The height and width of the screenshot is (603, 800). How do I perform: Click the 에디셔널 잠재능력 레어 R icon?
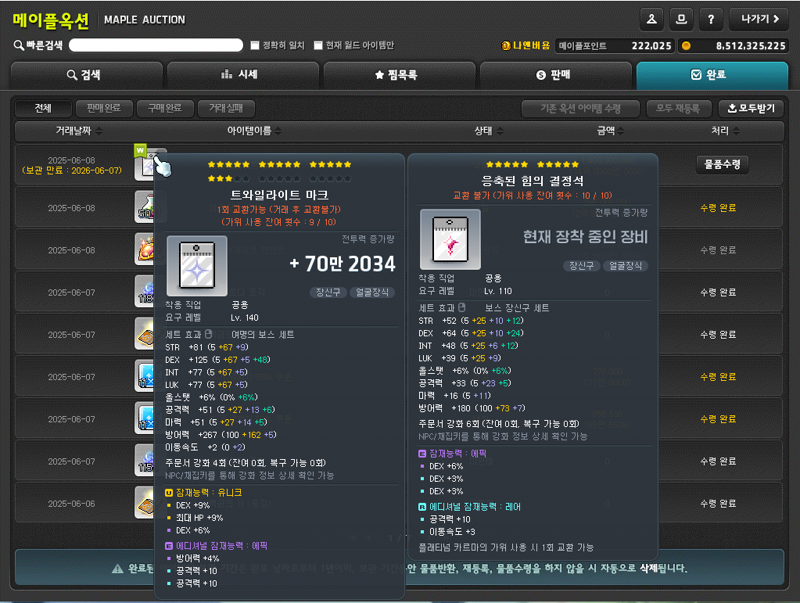[422, 507]
